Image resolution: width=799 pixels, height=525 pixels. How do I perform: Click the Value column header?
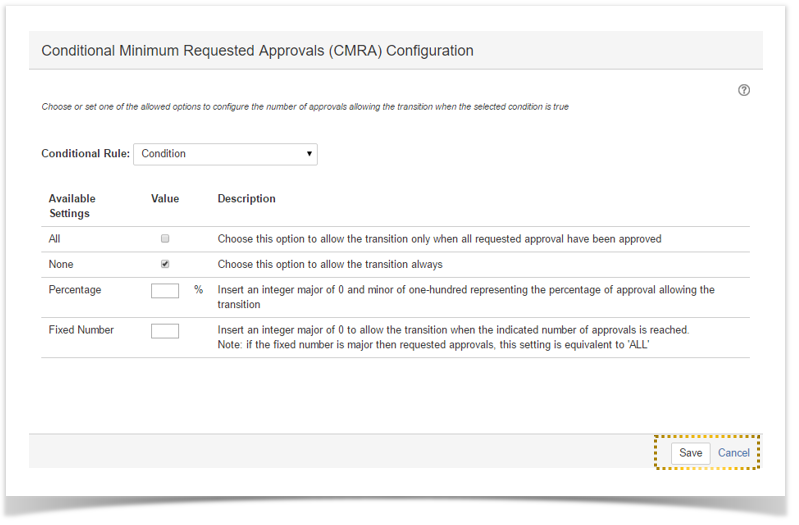(165, 199)
